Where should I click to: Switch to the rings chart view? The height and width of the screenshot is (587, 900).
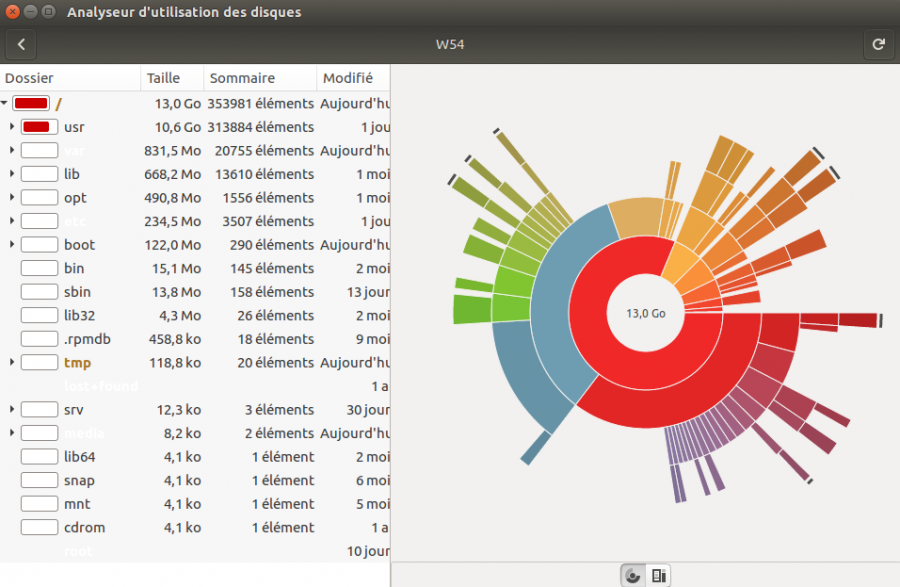633,575
